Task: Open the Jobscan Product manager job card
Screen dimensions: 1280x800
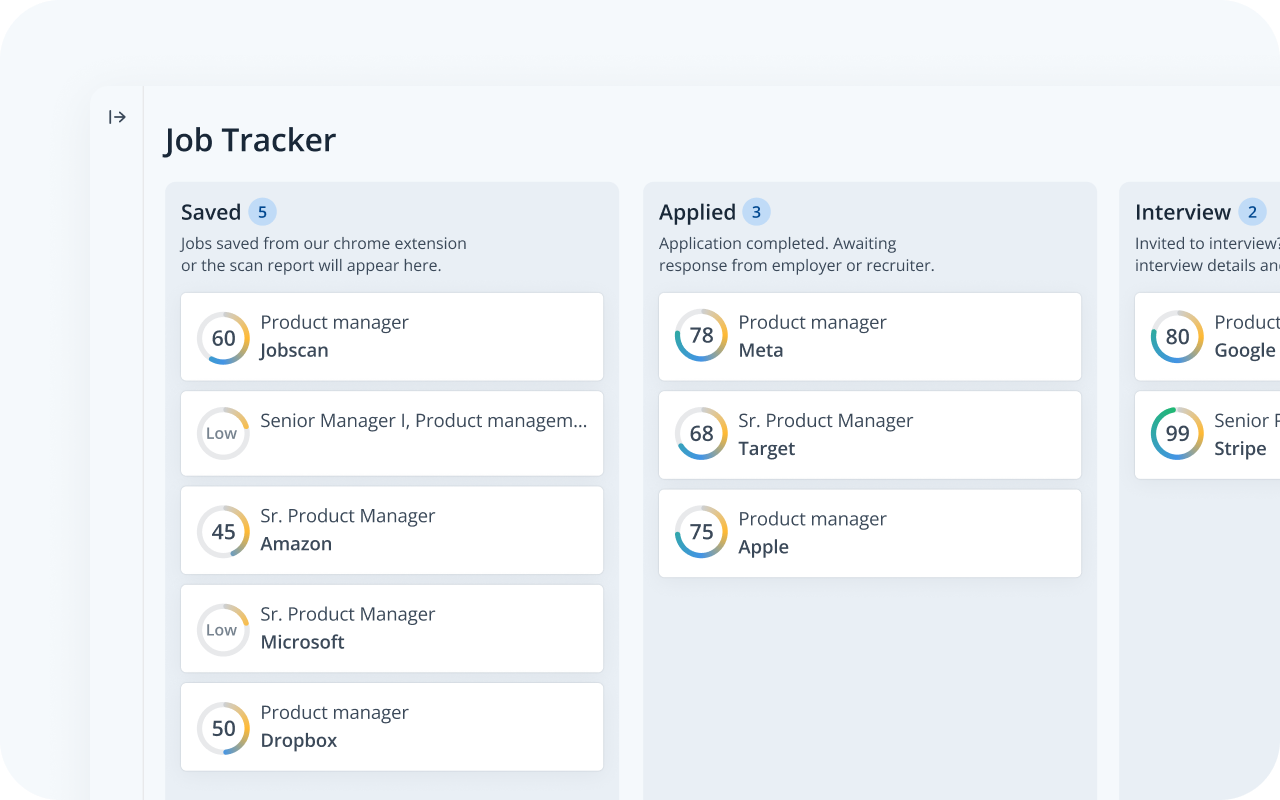Action: click(392, 337)
